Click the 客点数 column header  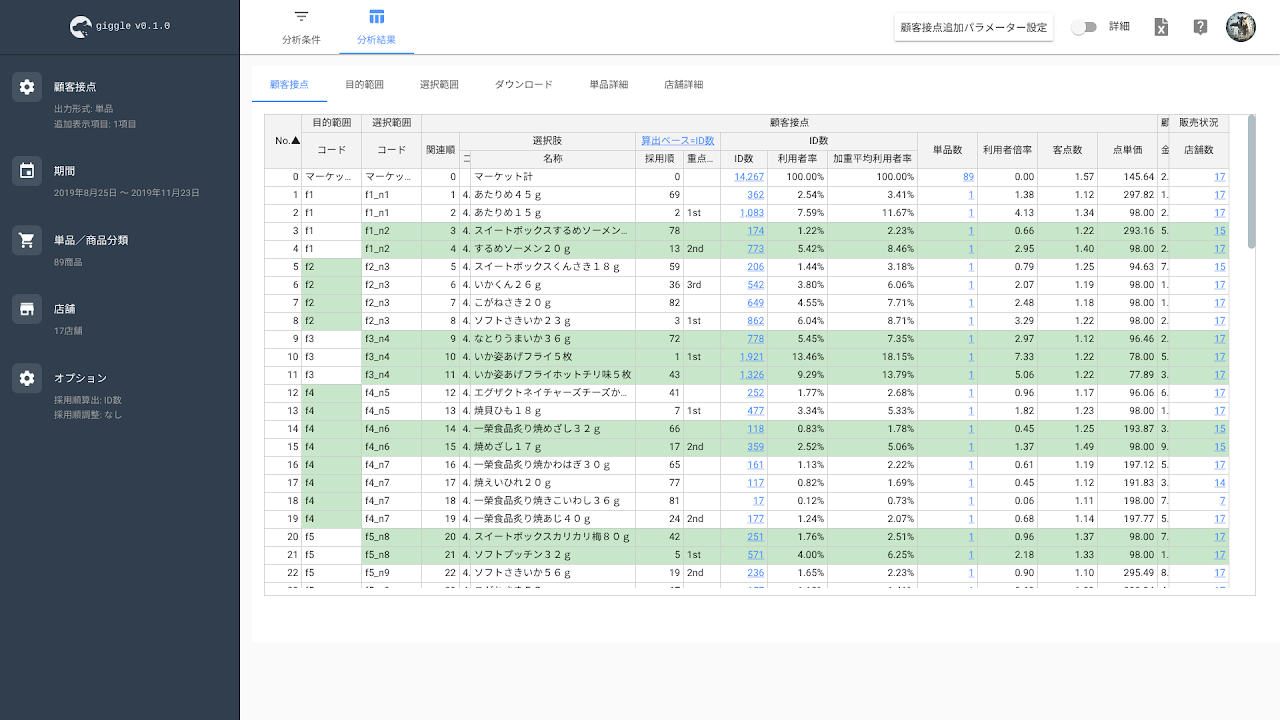[x=1067, y=150]
